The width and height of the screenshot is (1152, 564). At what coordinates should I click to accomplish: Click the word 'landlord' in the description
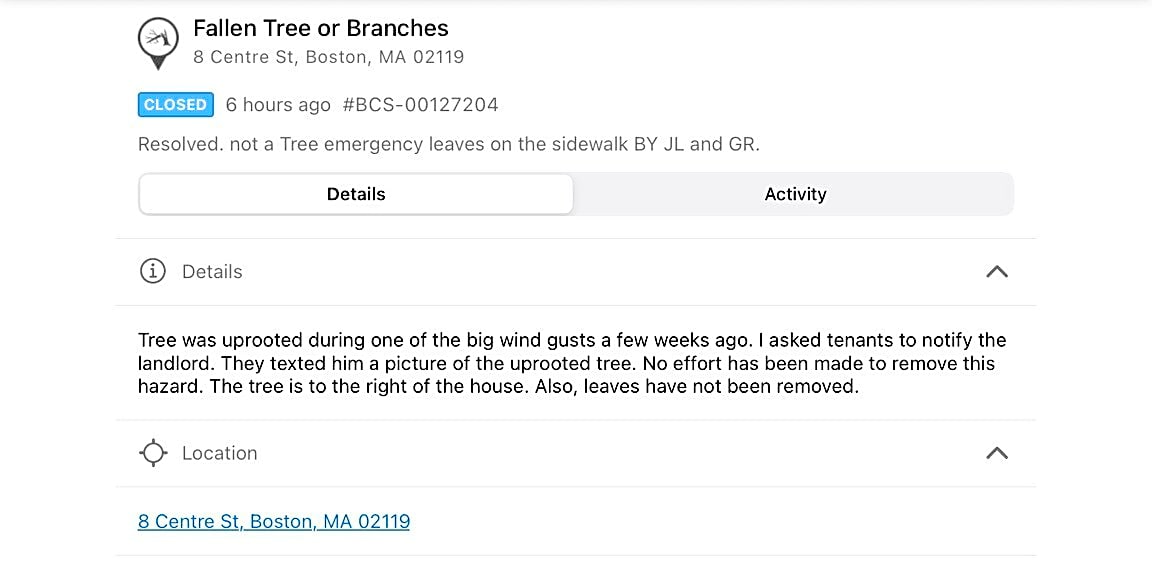pos(170,363)
